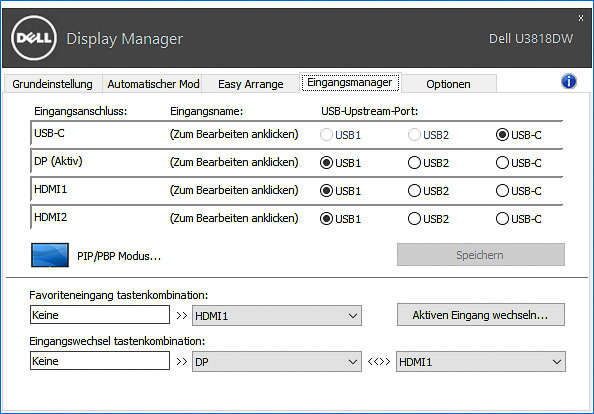Edit the input name for HDMI2
The image size is (594, 414).
(x=234, y=218)
